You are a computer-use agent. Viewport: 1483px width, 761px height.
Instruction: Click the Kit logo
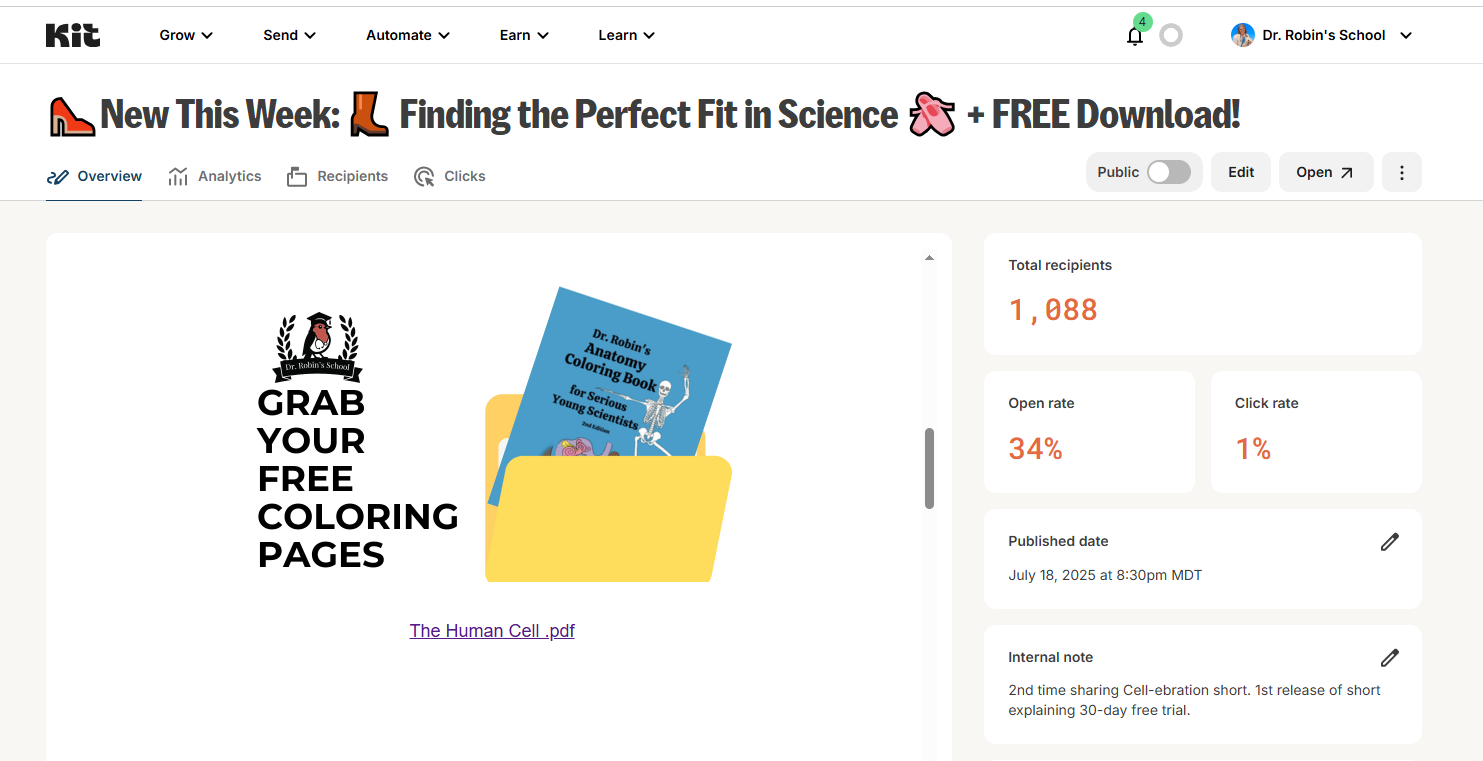coord(73,35)
